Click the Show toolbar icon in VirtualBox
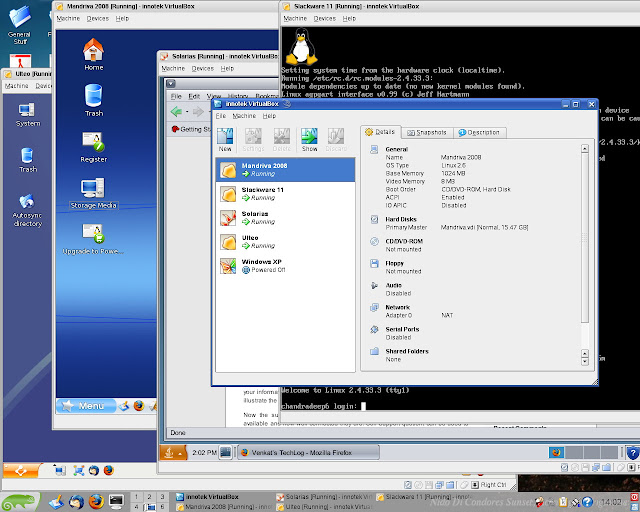The width and height of the screenshot is (640, 512). 309,140
